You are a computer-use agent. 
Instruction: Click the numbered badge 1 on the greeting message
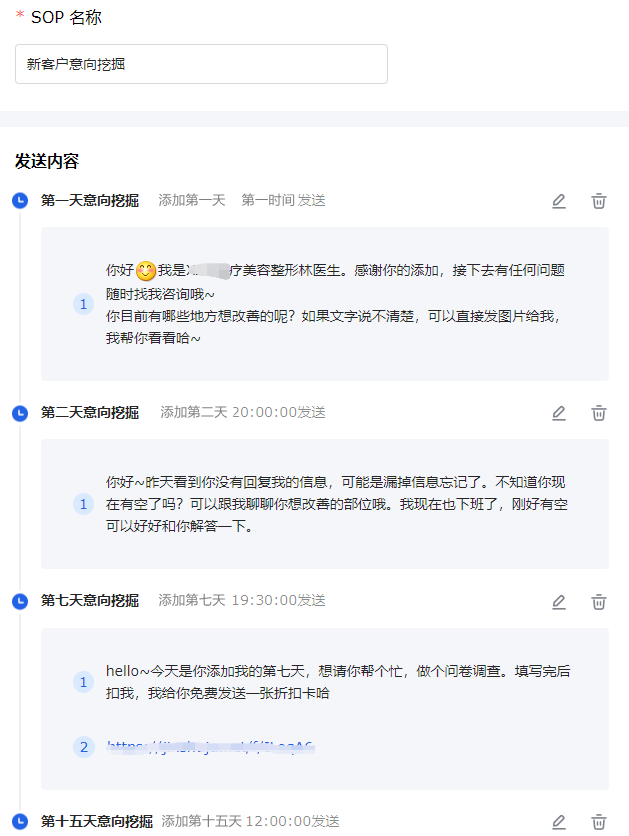[x=83, y=303]
